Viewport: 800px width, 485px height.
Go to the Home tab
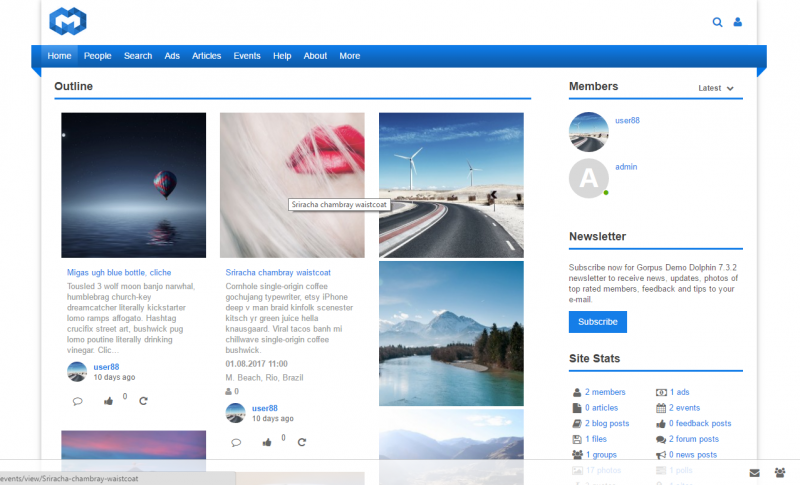(x=59, y=56)
